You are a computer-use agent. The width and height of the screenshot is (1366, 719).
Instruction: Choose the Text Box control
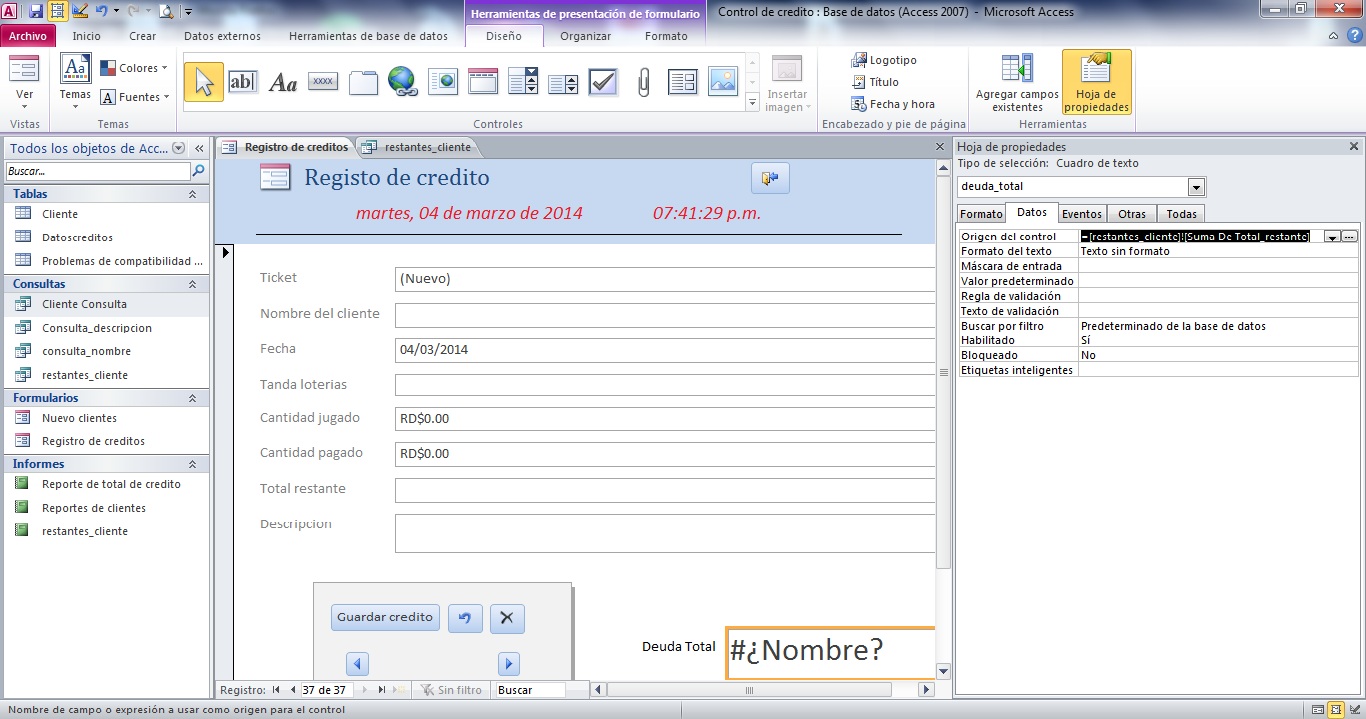click(x=243, y=82)
